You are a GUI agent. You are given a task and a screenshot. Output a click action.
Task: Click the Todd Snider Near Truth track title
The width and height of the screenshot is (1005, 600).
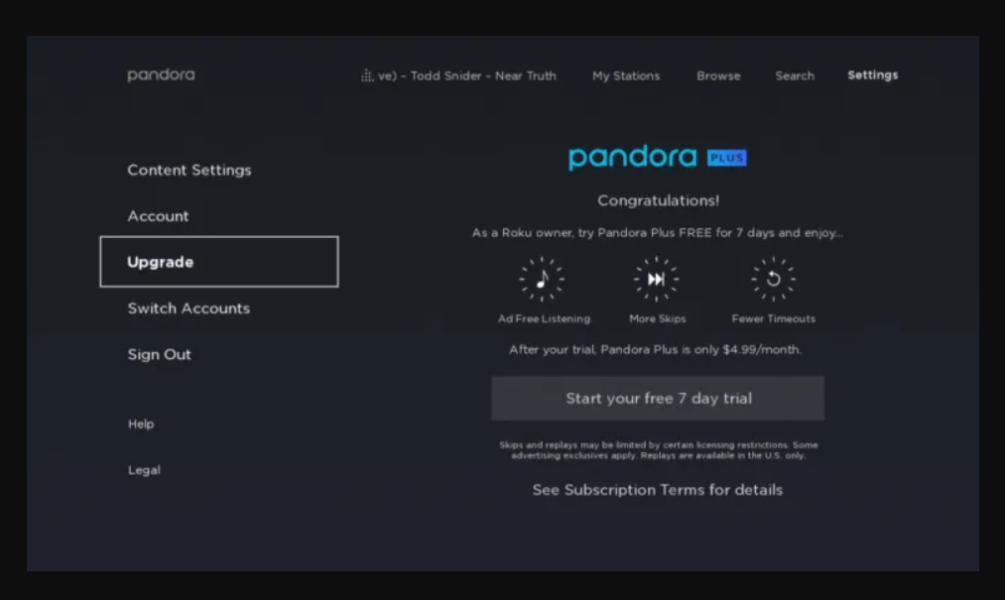467,76
